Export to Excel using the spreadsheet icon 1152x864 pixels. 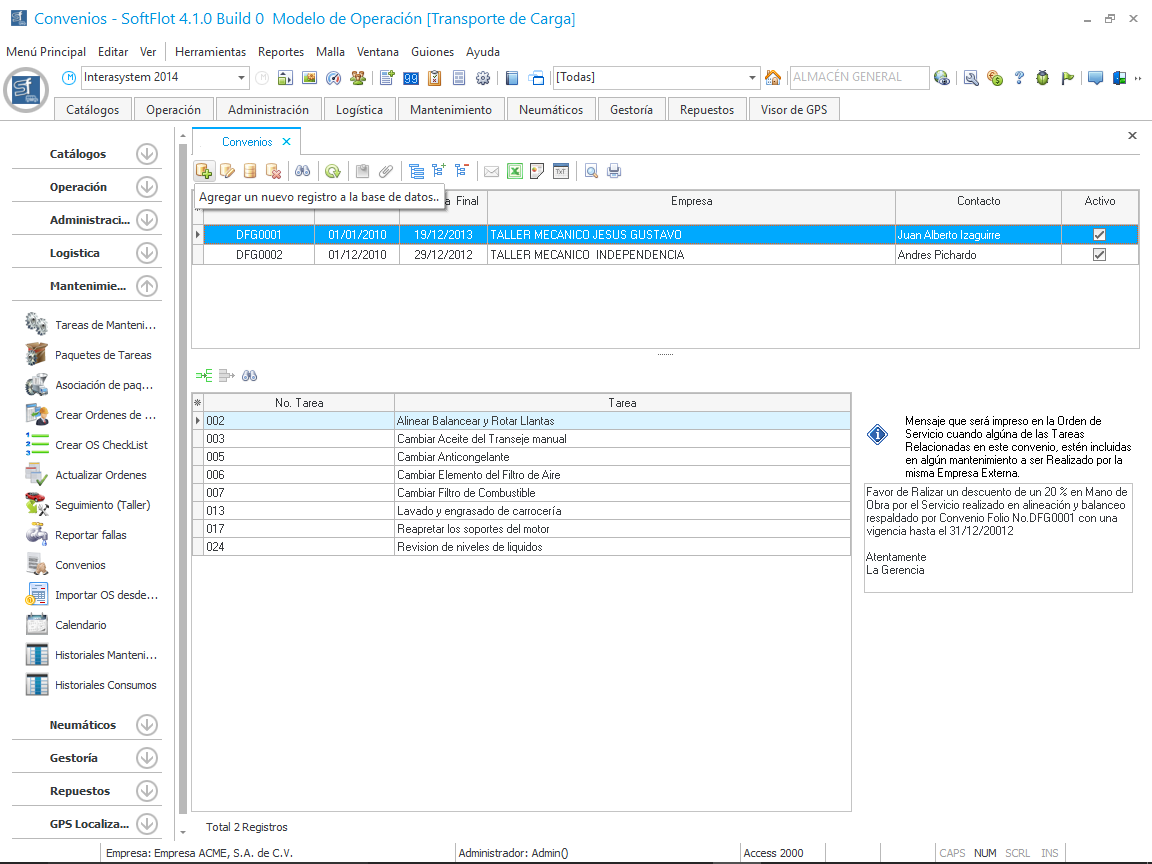514,171
